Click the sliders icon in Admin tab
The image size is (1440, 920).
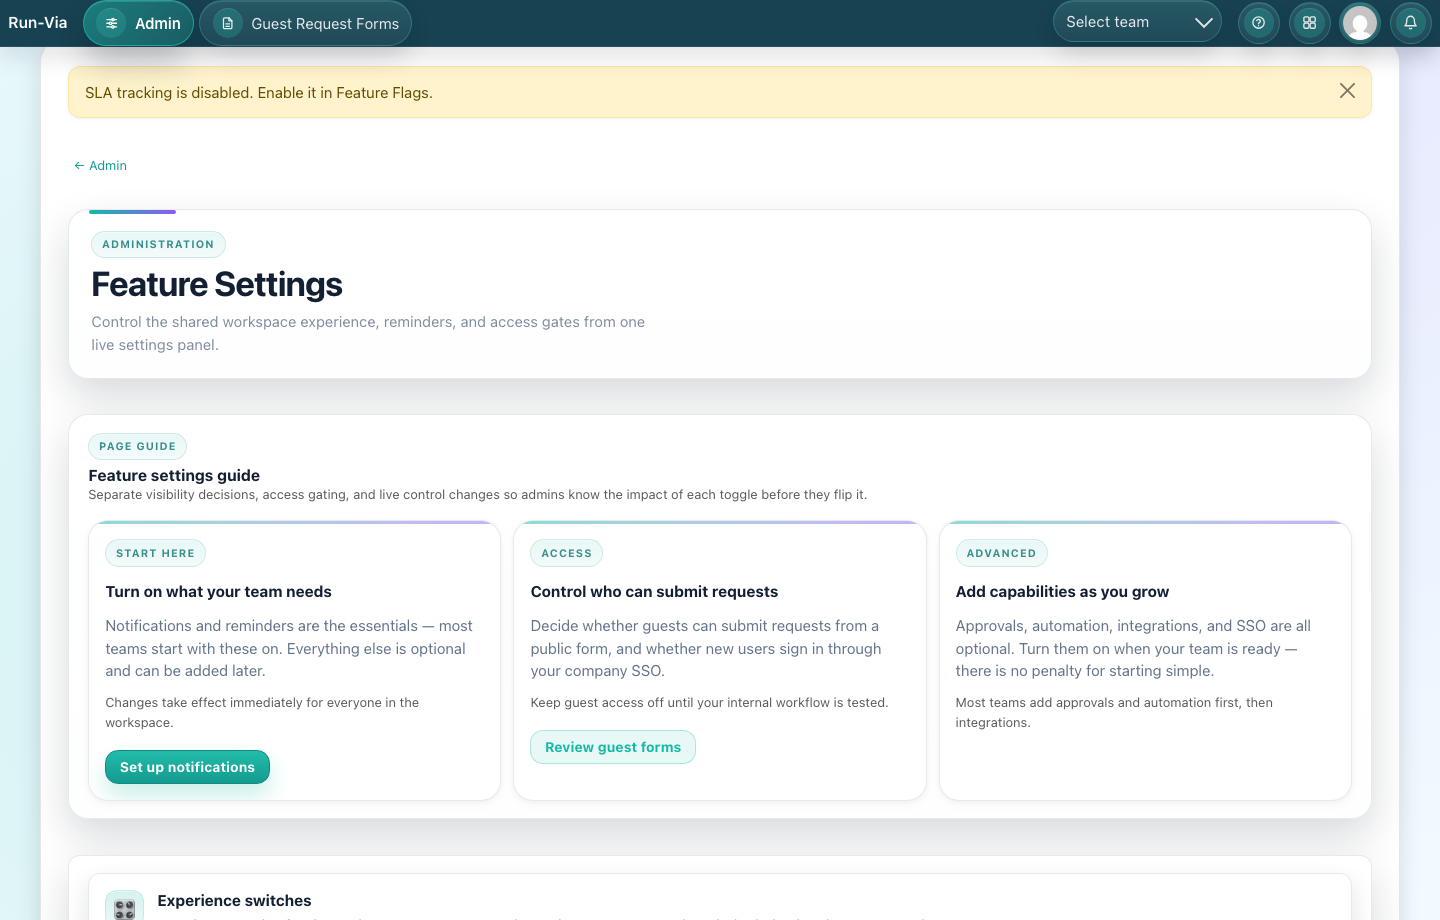(x=112, y=23)
